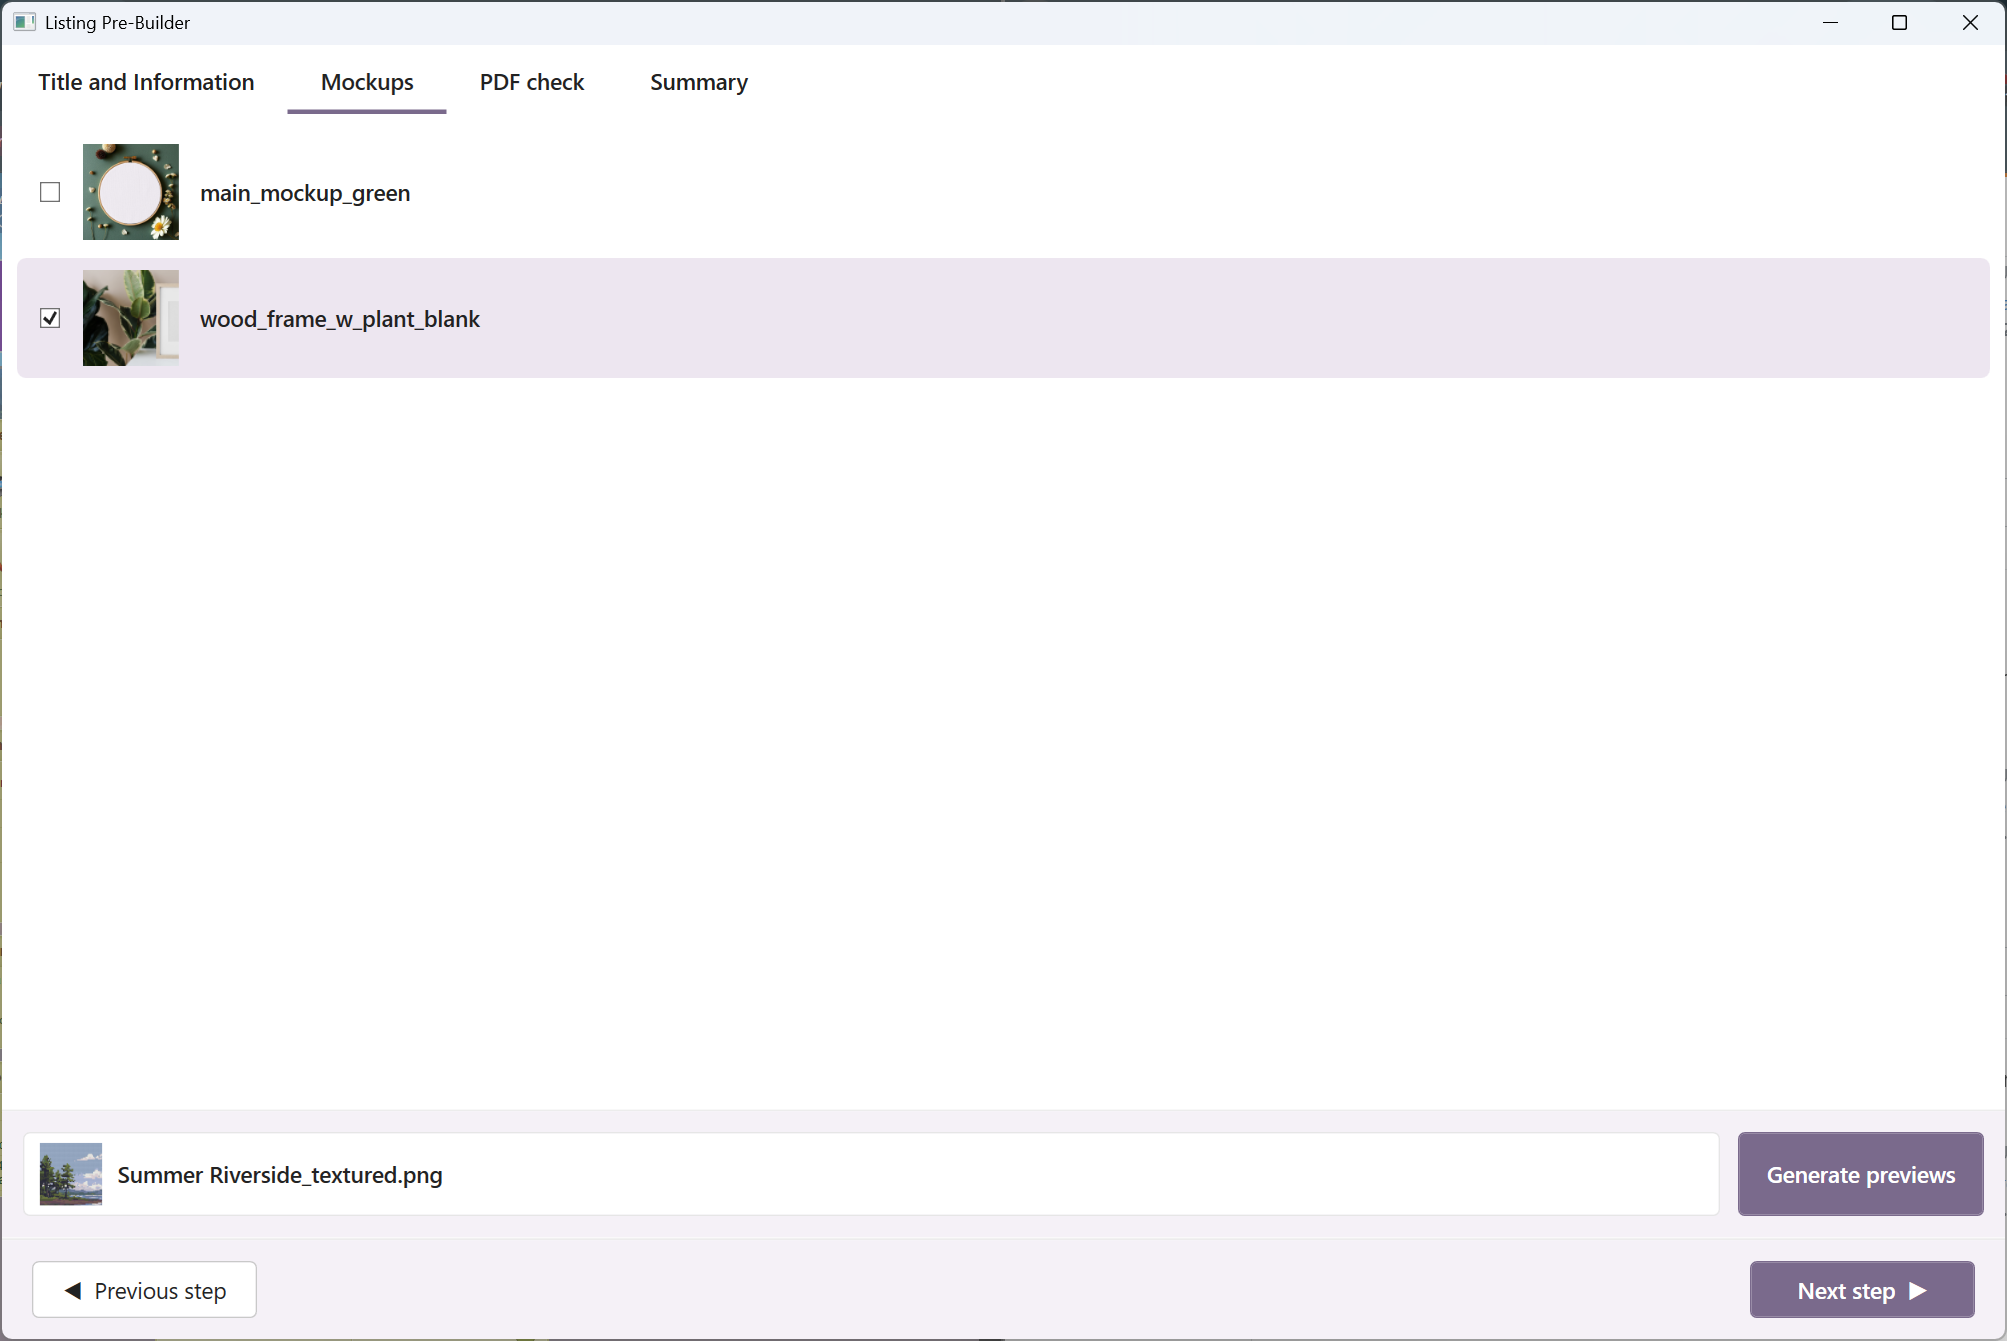This screenshot has height=1341, width=2007.
Task: Go to the Summary tab
Action: point(699,82)
